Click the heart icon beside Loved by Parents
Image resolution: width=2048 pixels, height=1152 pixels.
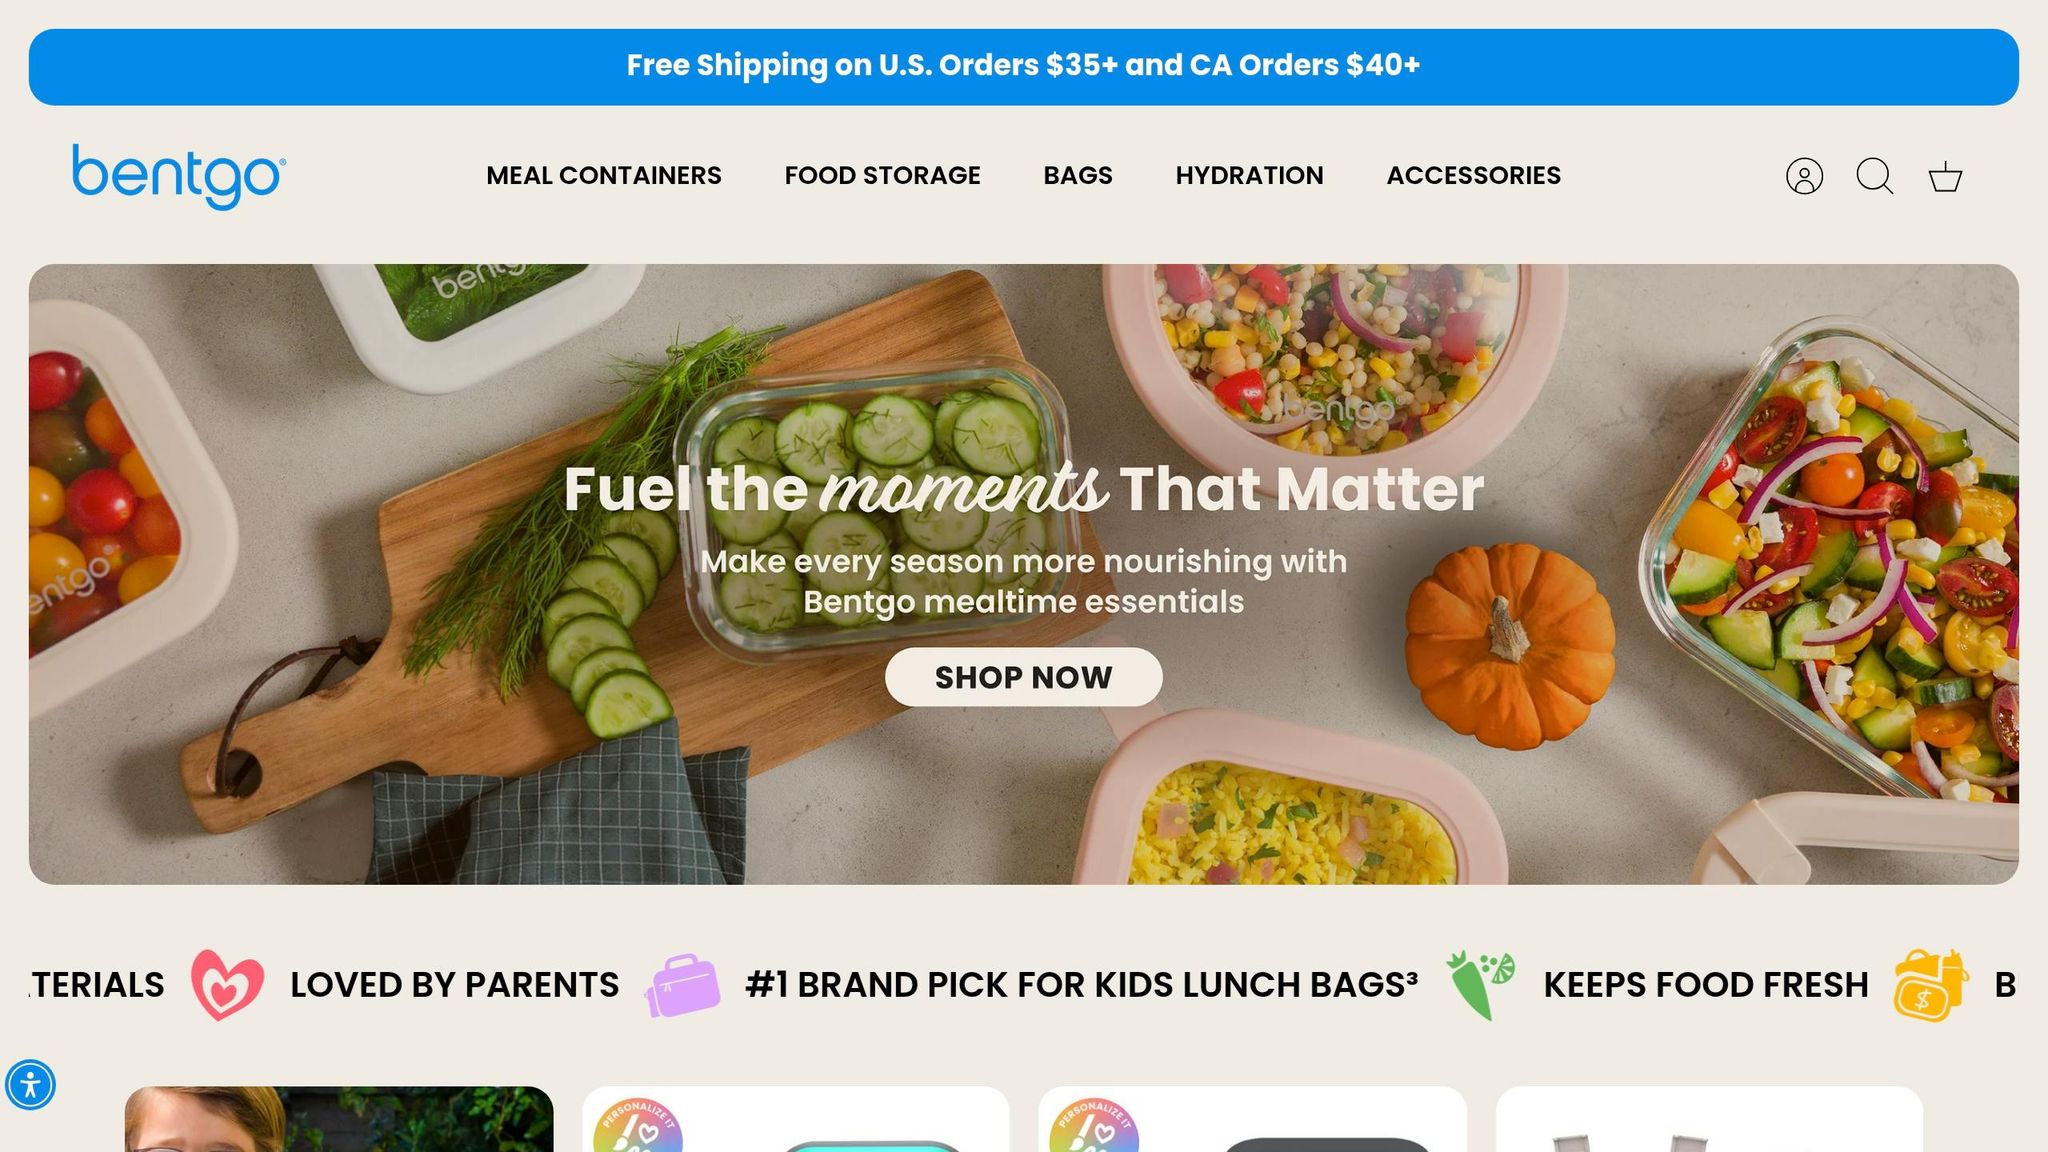click(227, 985)
